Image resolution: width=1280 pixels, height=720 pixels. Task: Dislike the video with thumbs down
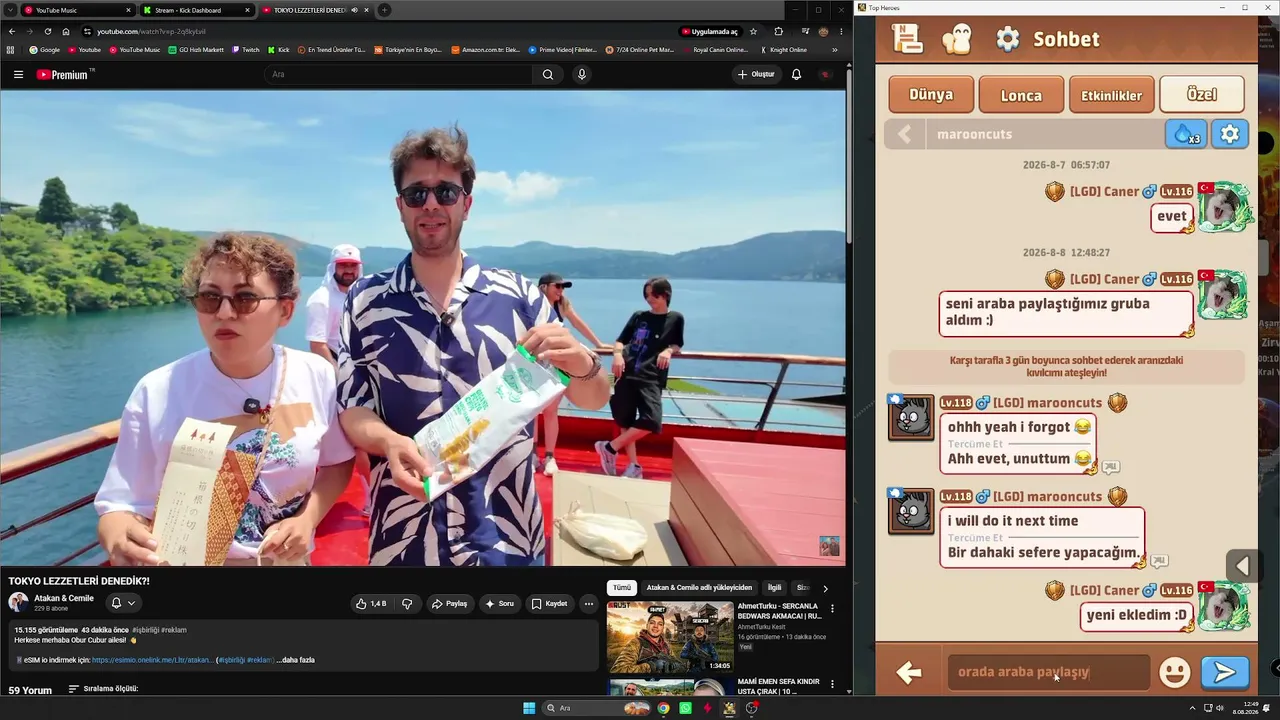tap(407, 603)
